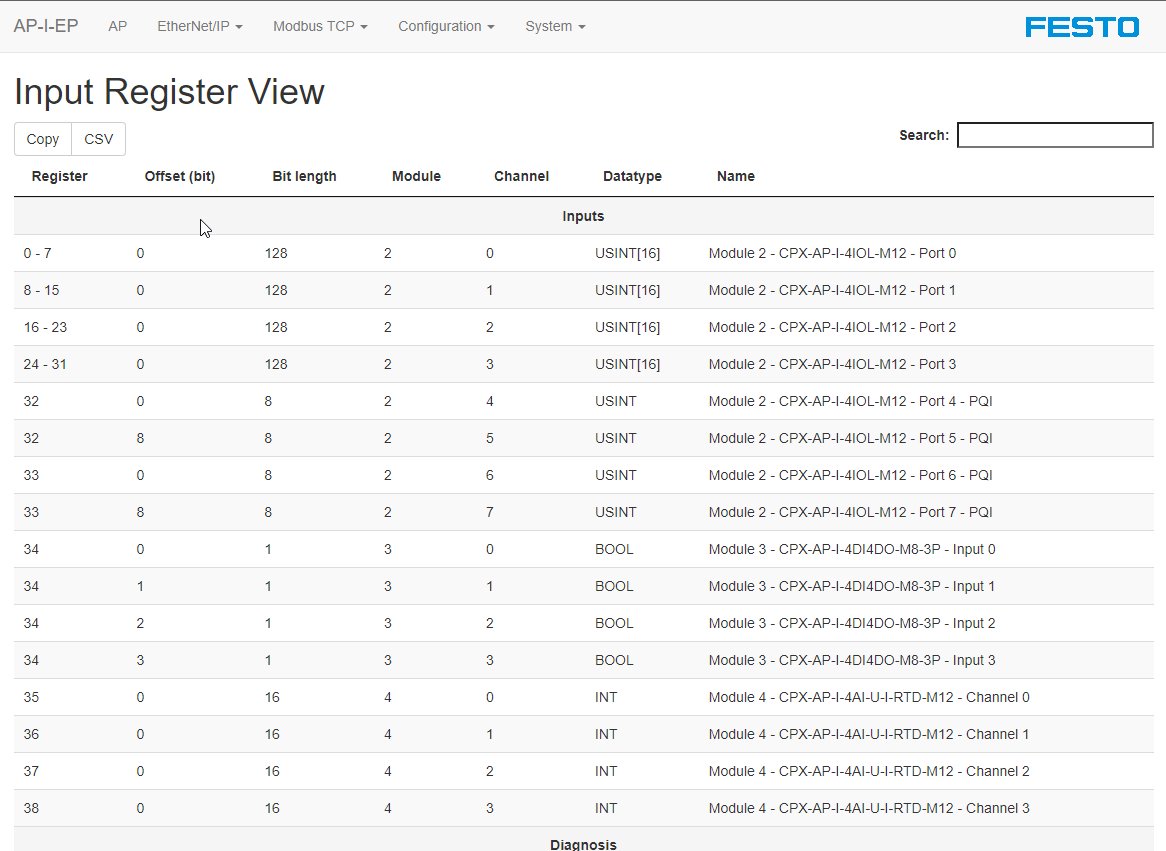
Task: Click register cell '0 - 7'
Action: 37,253
